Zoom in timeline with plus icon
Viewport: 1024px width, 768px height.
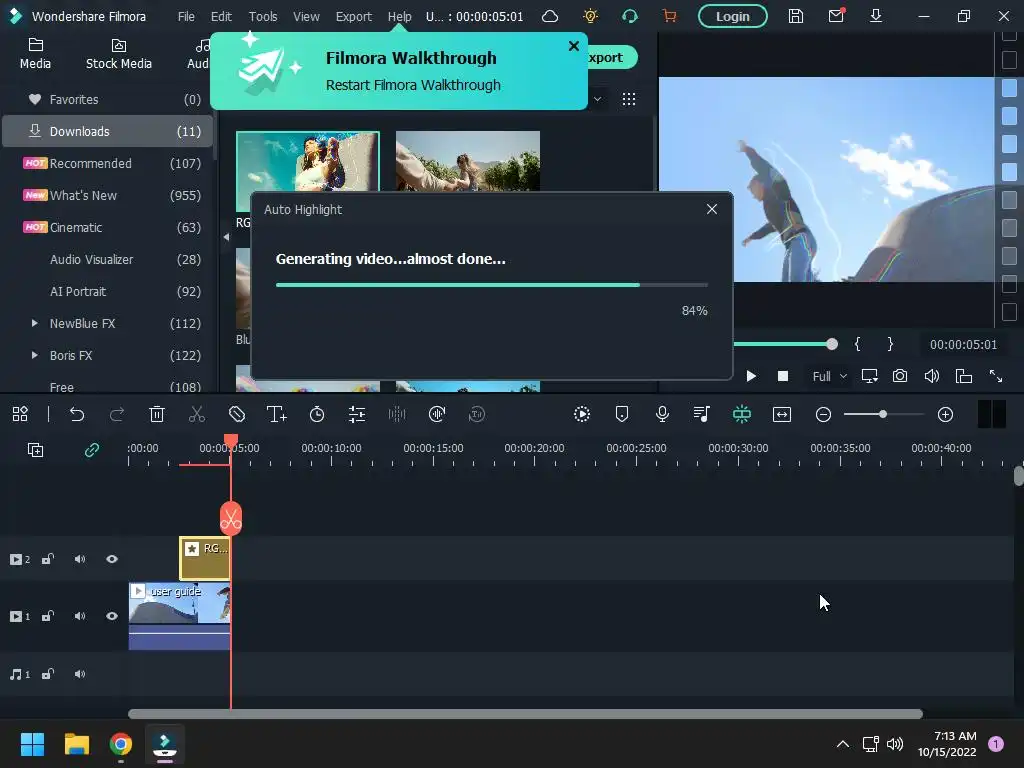pos(945,415)
